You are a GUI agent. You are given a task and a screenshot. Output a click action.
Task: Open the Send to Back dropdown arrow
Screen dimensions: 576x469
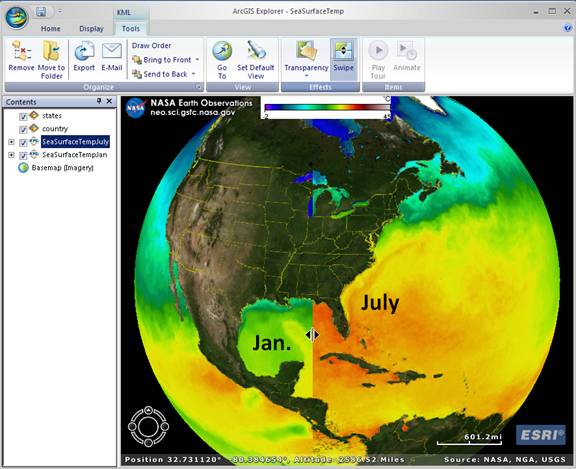point(194,74)
